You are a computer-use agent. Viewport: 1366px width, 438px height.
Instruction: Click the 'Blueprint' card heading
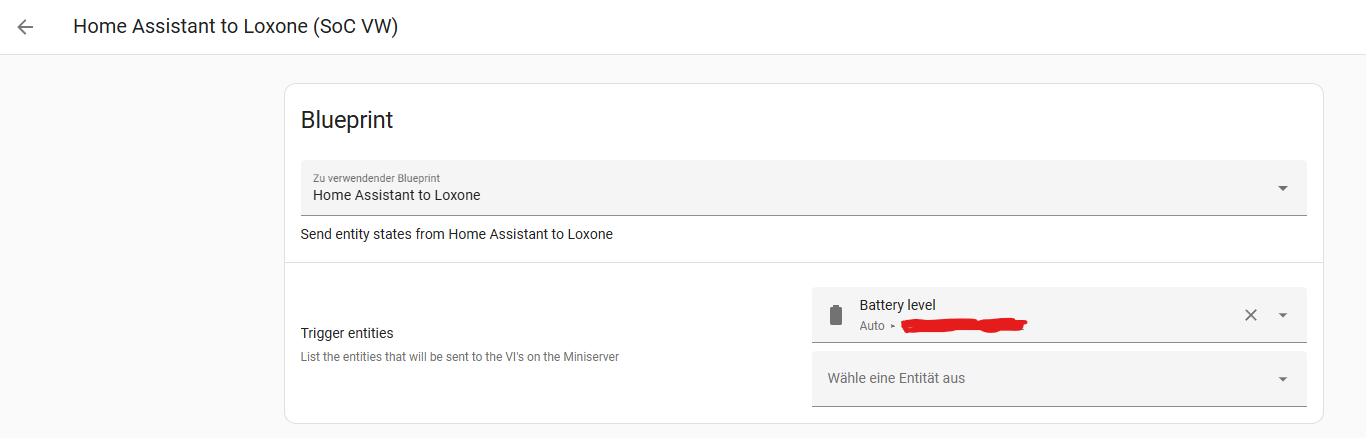pos(347,120)
